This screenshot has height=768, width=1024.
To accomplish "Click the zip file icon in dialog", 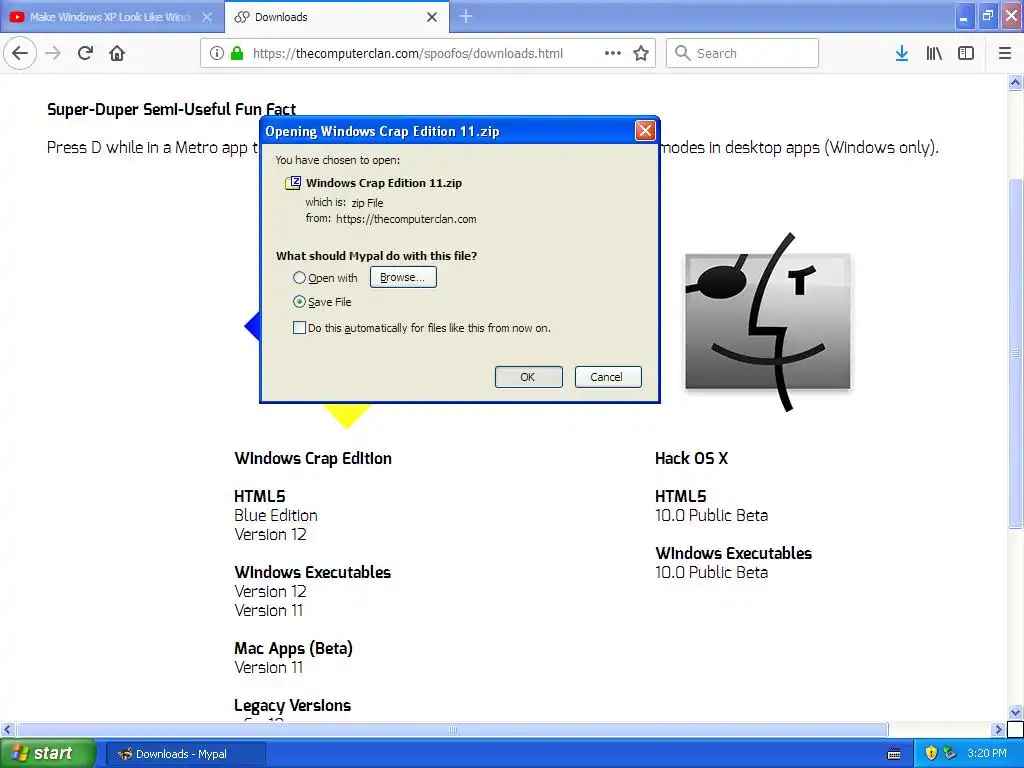I will pyautogui.click(x=293, y=183).
